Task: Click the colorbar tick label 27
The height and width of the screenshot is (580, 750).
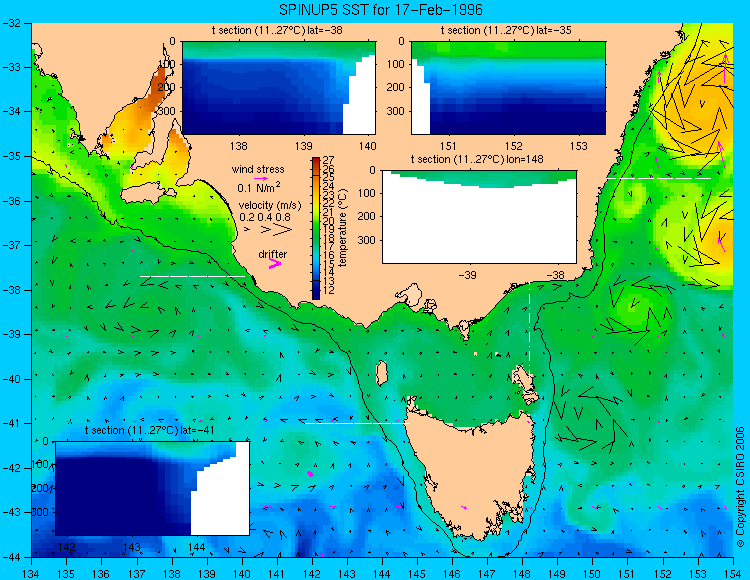Action: click(x=329, y=160)
